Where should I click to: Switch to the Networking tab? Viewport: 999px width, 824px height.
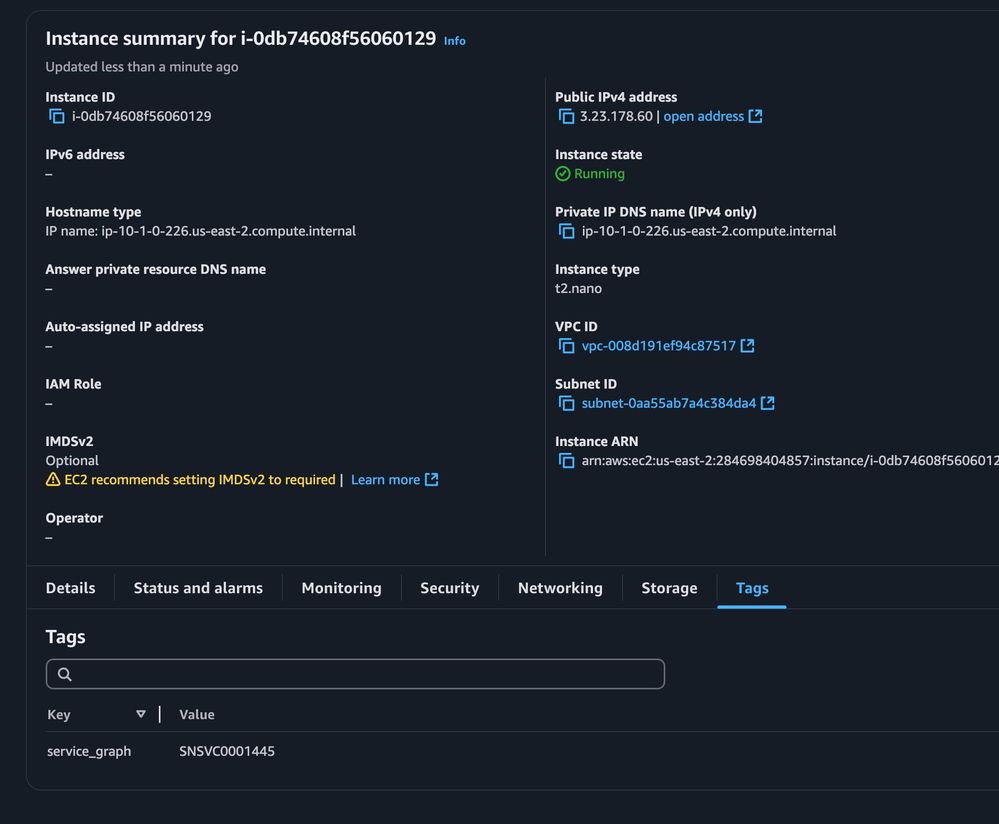pos(559,588)
